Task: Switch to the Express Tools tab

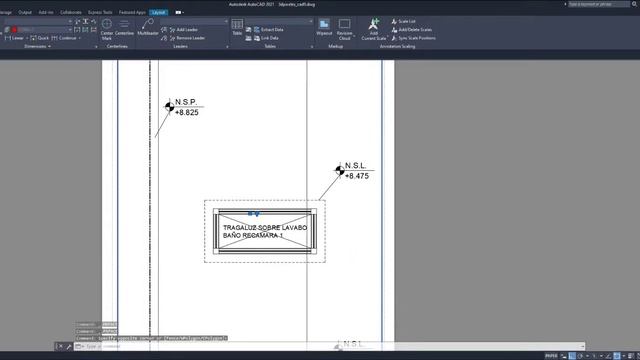Action: point(100,12)
